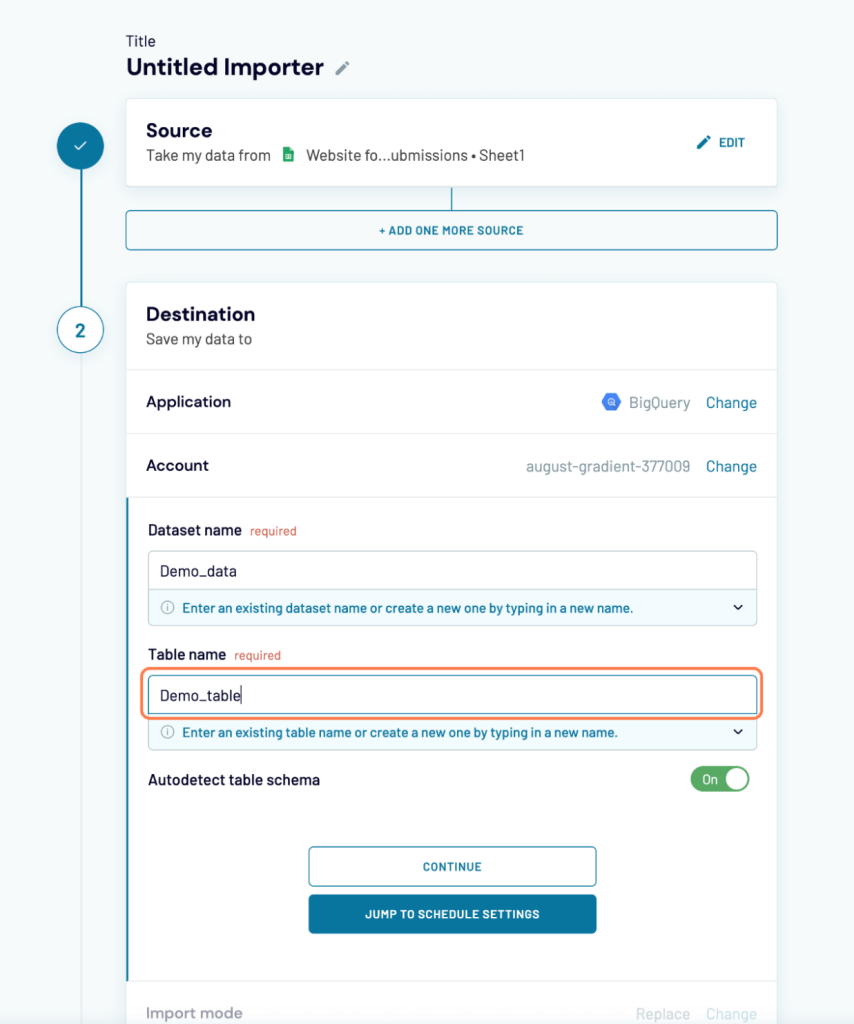Click the info icon under Dataset name

click(167, 608)
